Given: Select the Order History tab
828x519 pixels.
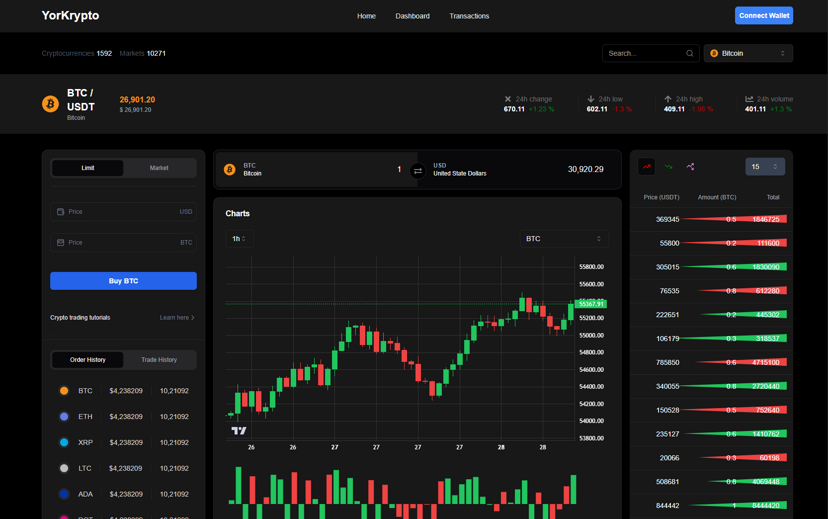Looking at the screenshot, I should point(88,360).
